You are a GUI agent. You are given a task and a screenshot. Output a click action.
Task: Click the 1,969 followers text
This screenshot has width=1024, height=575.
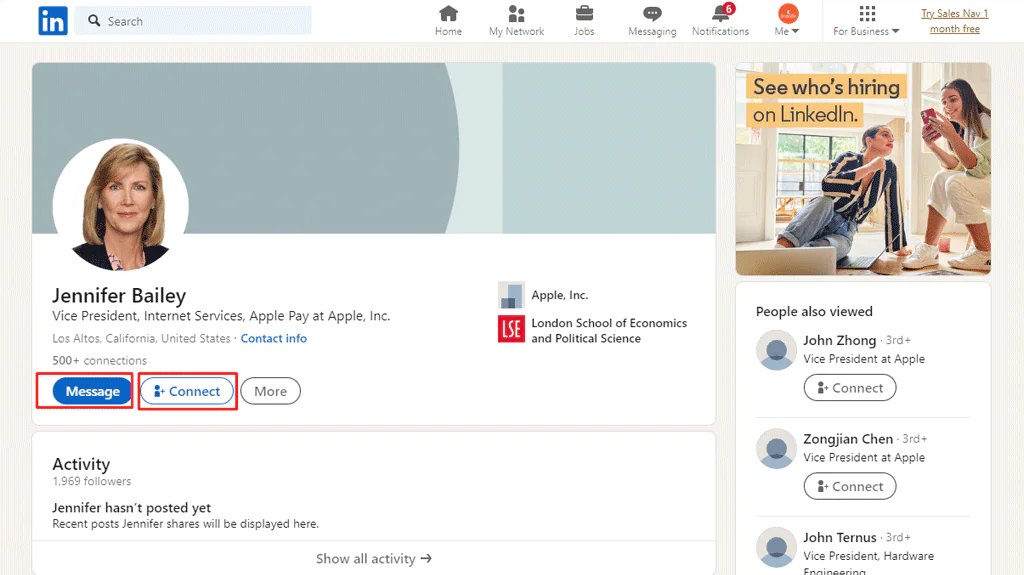click(x=91, y=481)
